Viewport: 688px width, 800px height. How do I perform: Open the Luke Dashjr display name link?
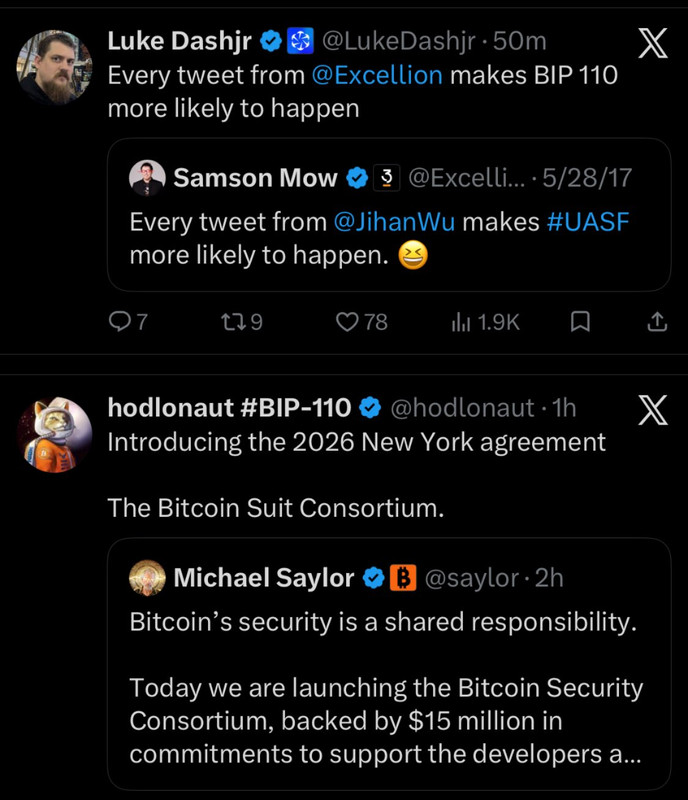point(180,41)
